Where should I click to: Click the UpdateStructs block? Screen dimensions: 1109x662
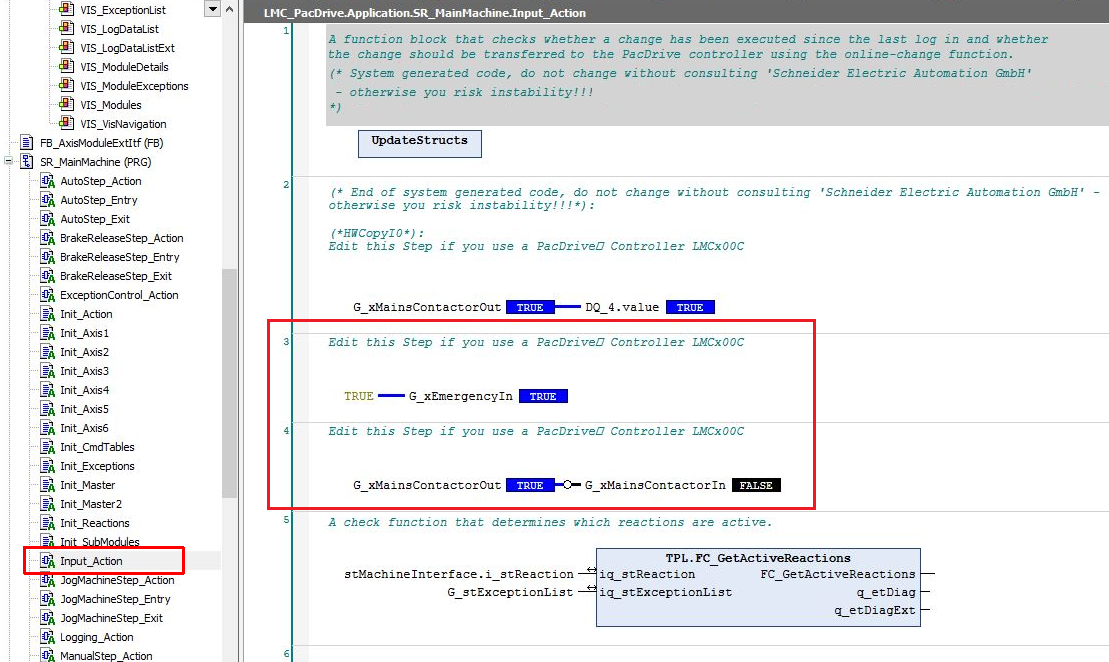tap(419, 142)
